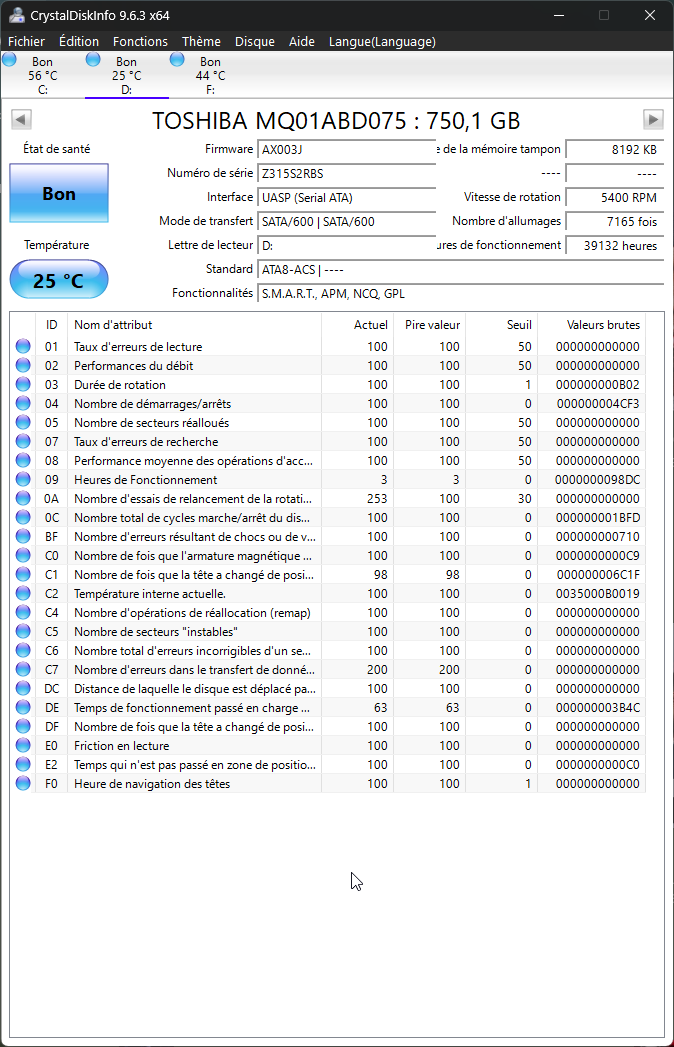
Task: Go to previous disk with left arrow
Action: pyautogui.click(x=20, y=120)
